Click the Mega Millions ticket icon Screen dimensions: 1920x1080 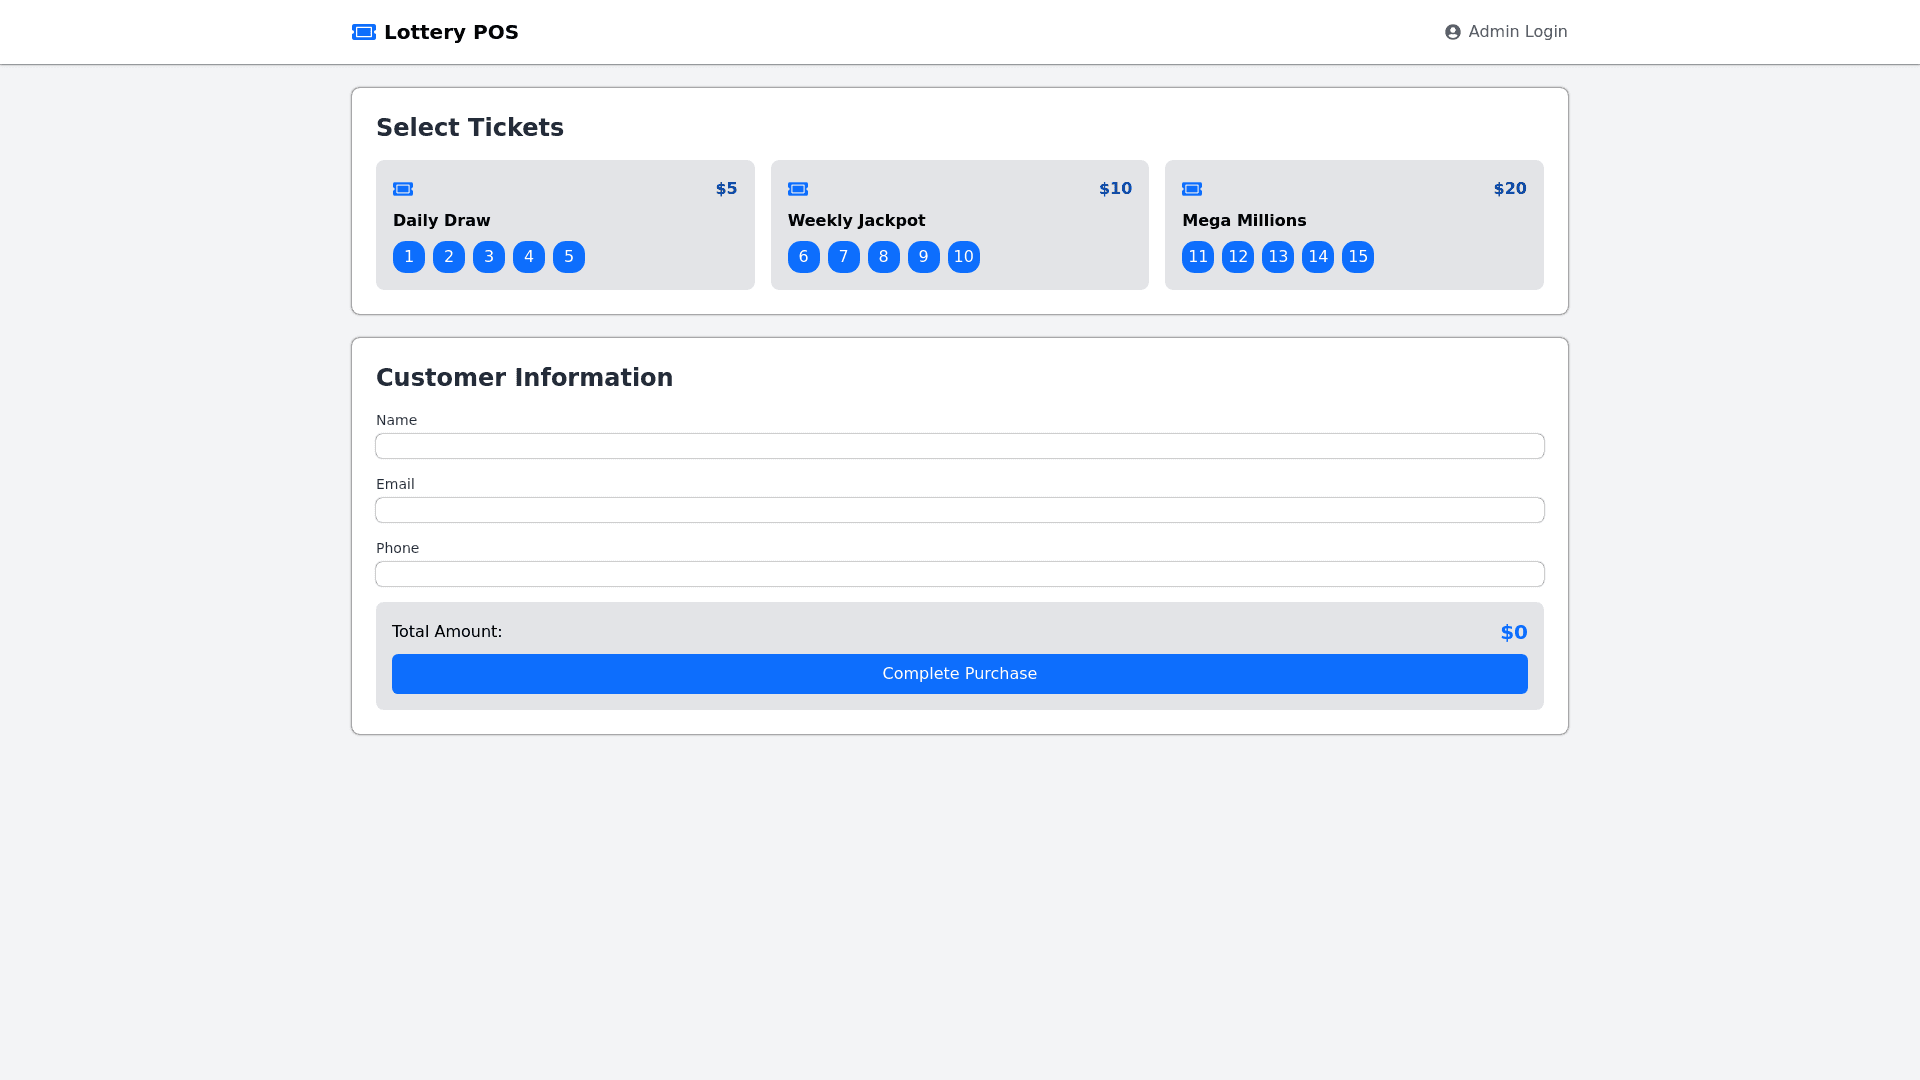pos(1191,189)
